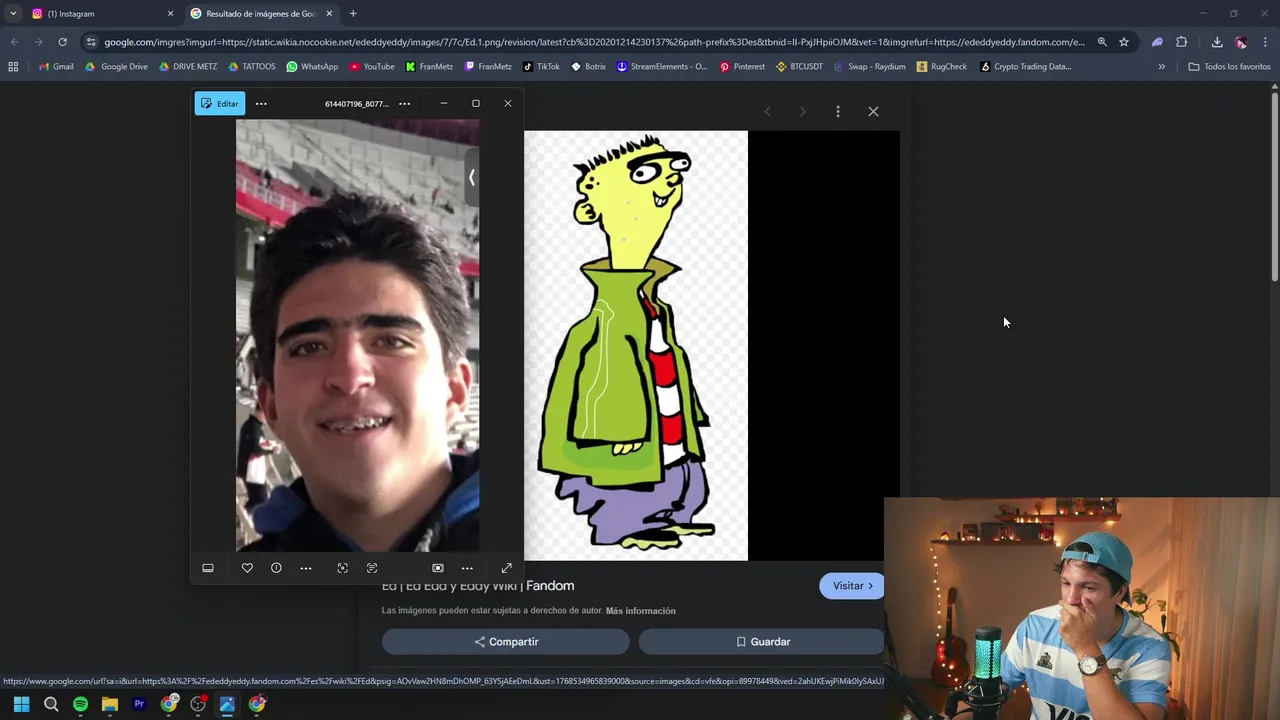
Task: Open the Google Drive bookmark
Action: [x=116, y=67]
